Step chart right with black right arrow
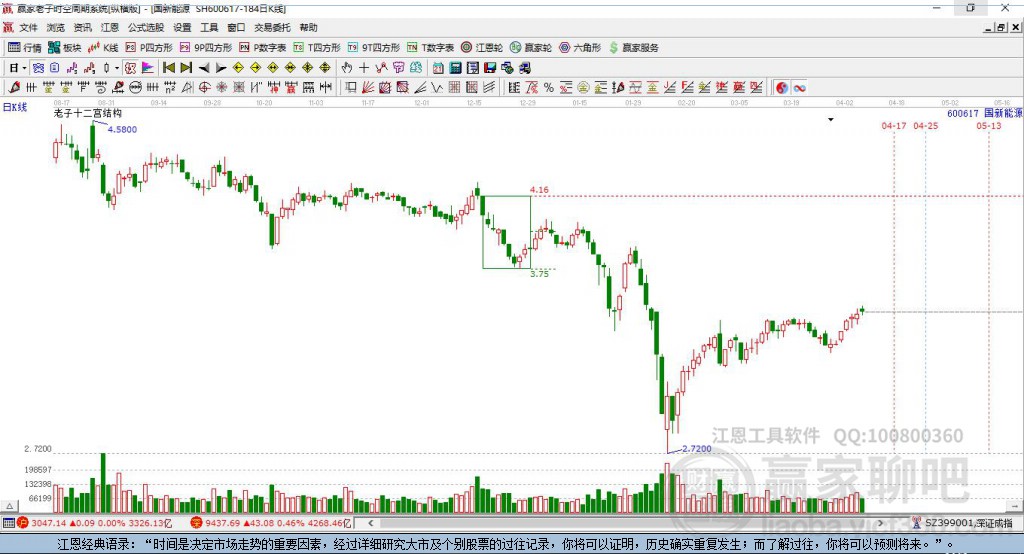The width and height of the screenshot is (1024, 554). tap(221, 68)
